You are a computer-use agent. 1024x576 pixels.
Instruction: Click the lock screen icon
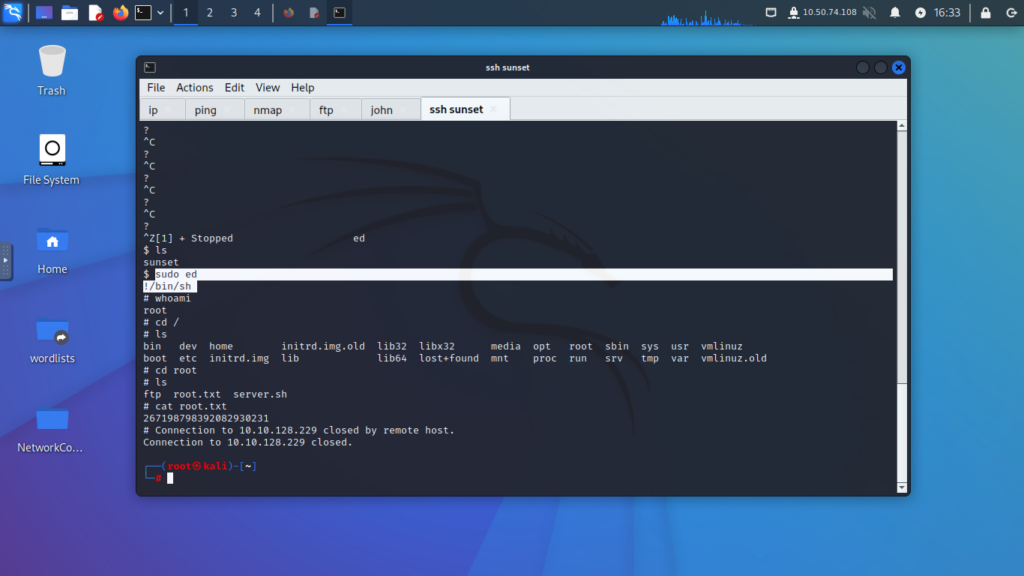(986, 13)
